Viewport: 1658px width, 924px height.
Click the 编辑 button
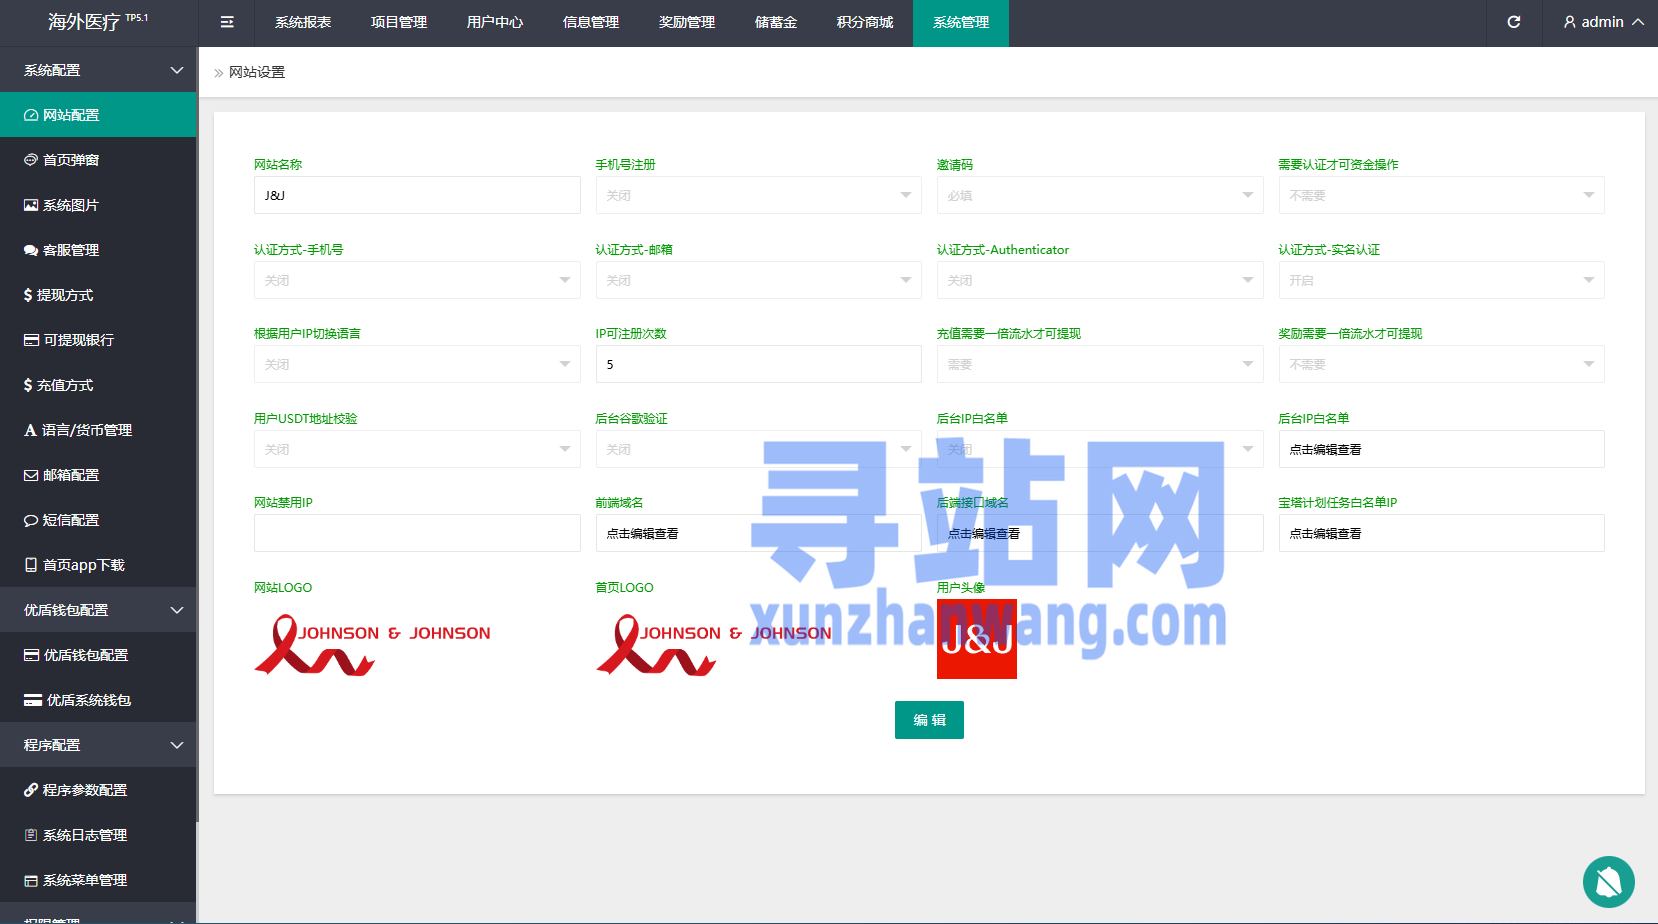coord(929,720)
